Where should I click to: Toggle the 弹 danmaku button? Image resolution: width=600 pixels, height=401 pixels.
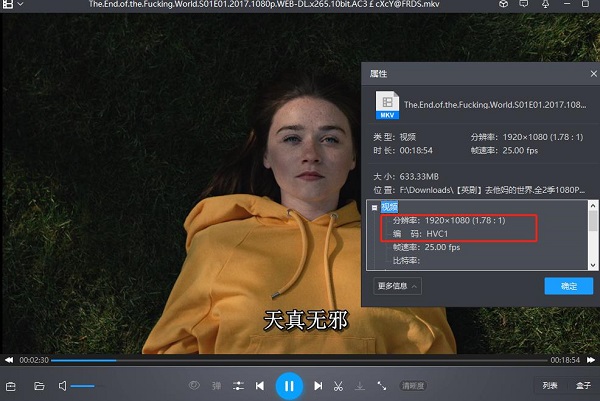[217, 386]
